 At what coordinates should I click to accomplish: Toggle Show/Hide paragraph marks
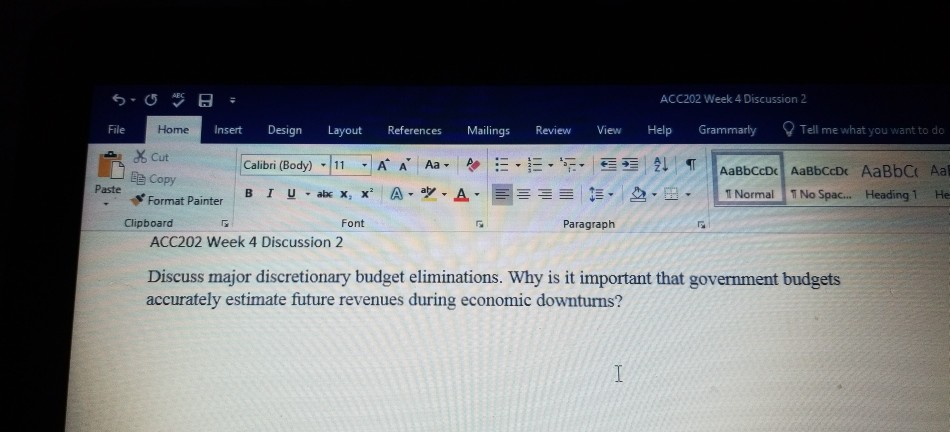point(691,165)
